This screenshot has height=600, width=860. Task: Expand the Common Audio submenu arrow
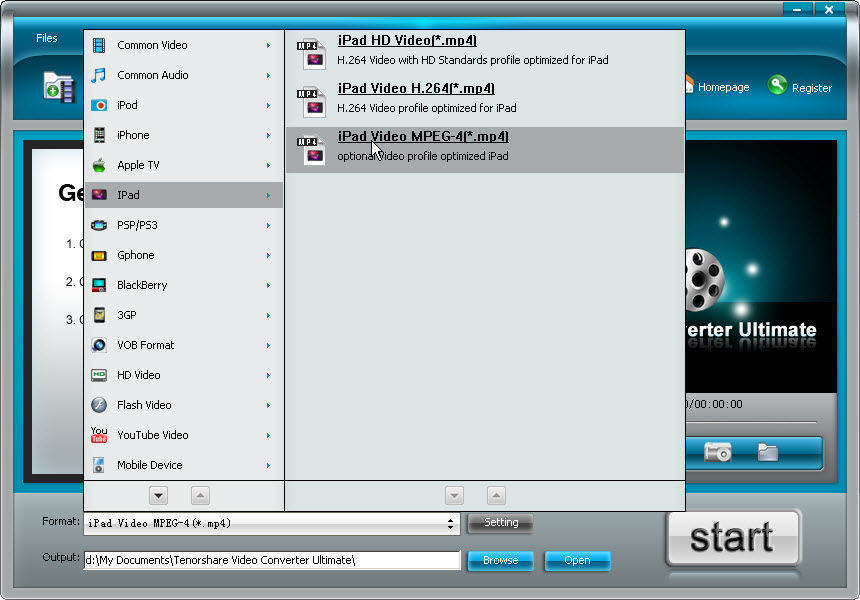(x=268, y=75)
